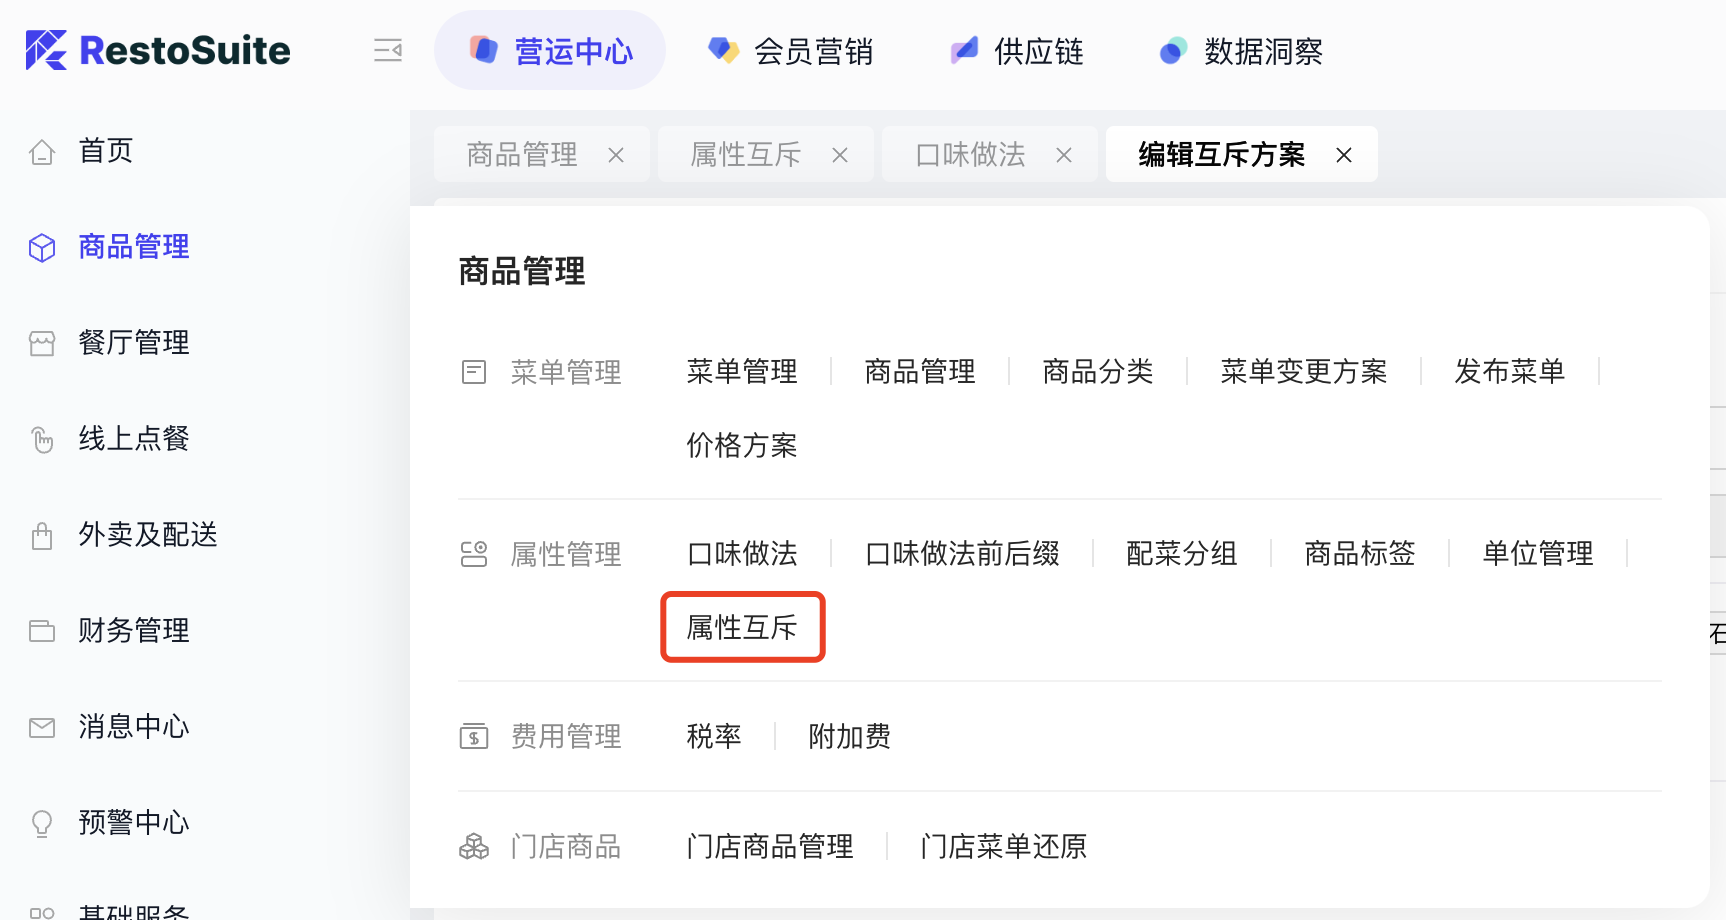
Task: Open the 口味做法前后缀 link
Action: point(962,554)
